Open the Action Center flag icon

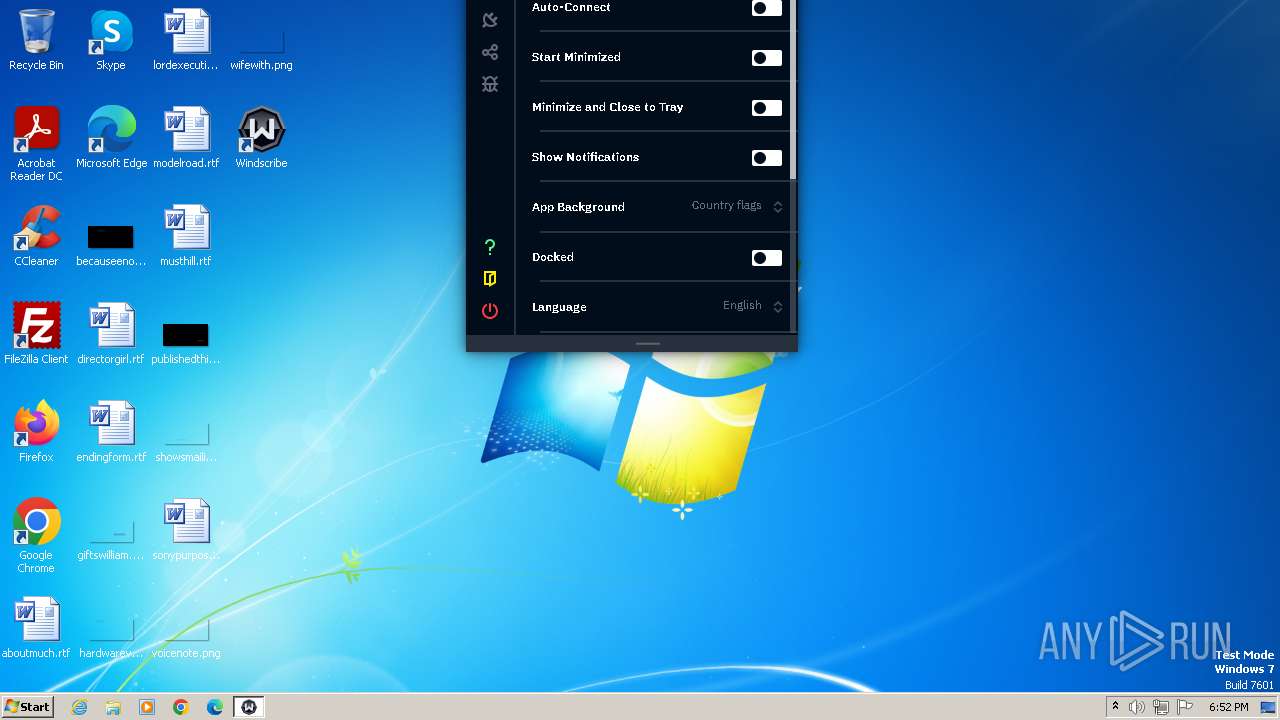click(1185, 707)
